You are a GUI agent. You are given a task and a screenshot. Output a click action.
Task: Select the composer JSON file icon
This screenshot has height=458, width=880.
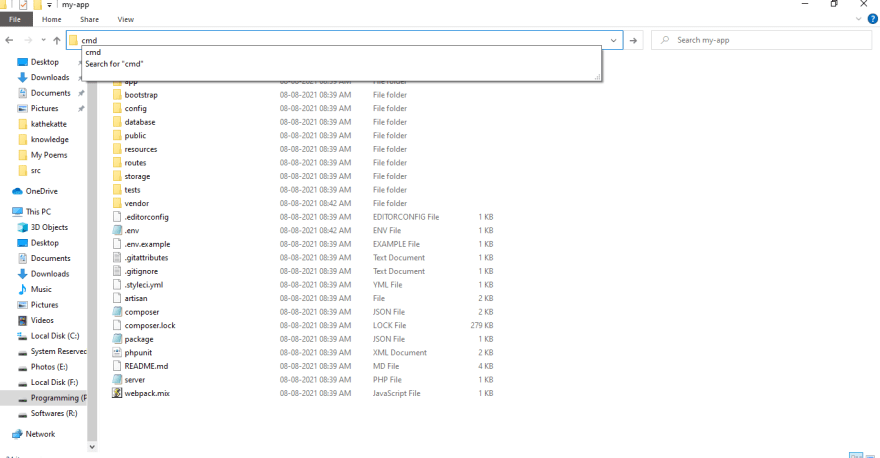[x=117, y=312]
